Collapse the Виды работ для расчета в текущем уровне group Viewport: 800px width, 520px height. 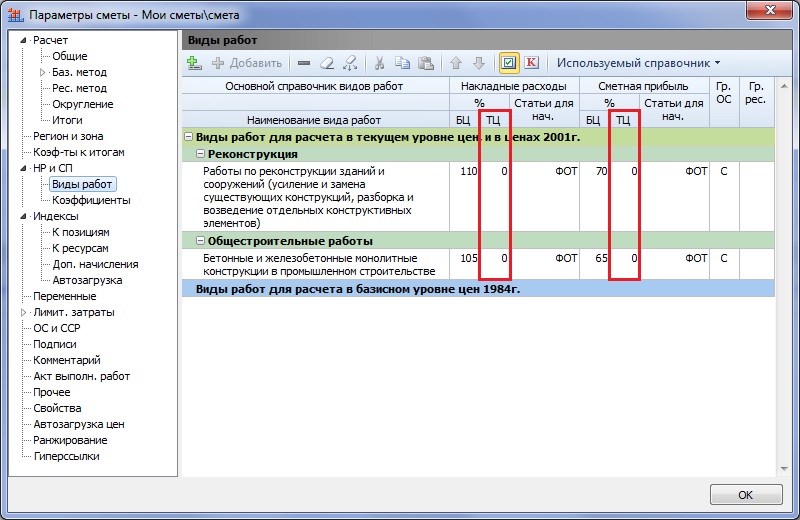188,137
